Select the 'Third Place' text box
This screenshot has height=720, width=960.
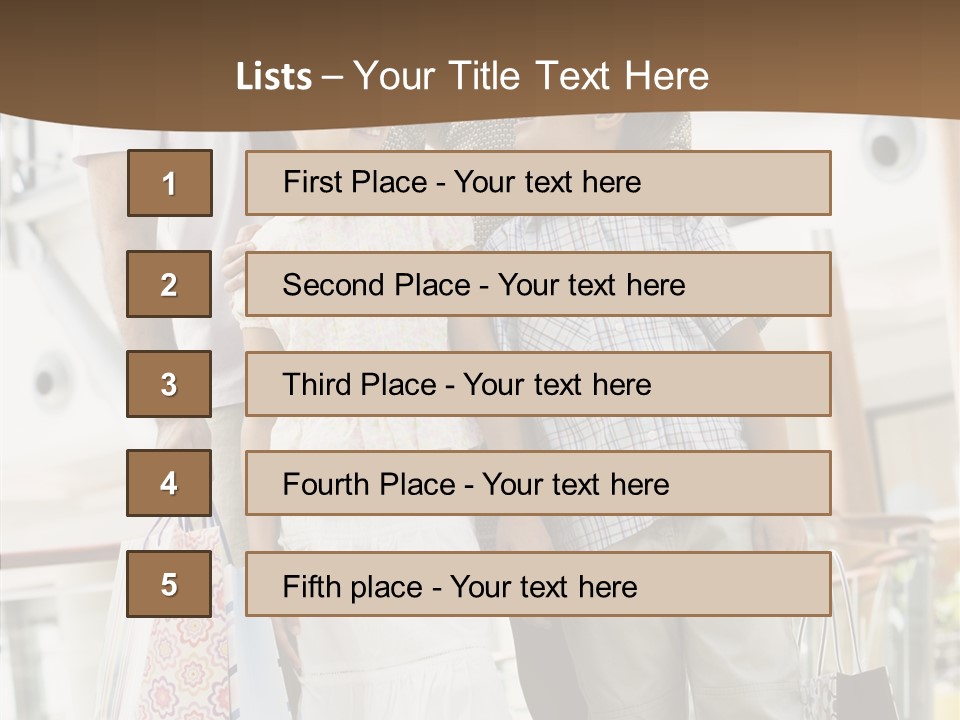click(538, 384)
